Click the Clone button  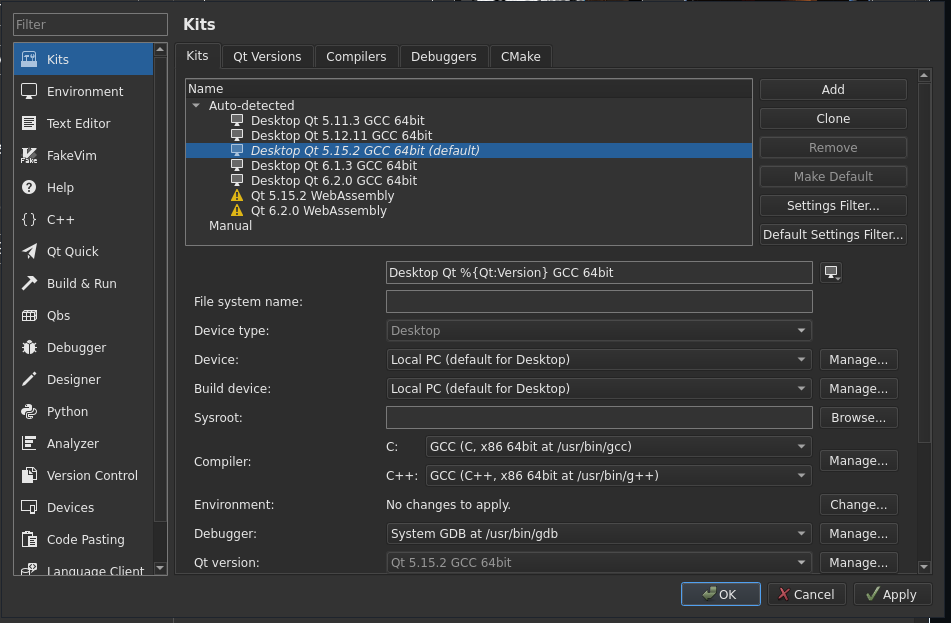(x=832, y=118)
